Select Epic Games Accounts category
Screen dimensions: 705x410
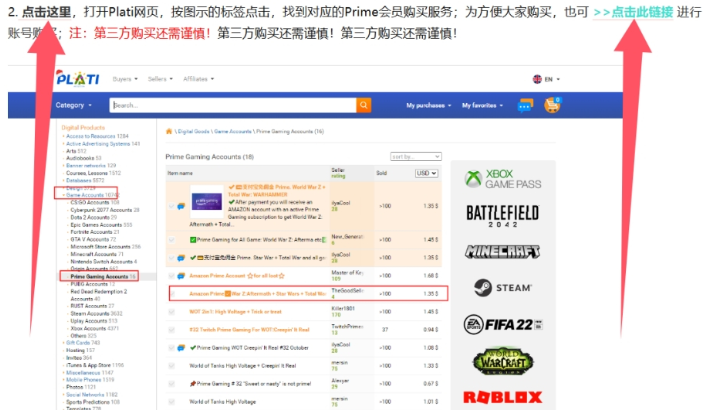(96, 225)
